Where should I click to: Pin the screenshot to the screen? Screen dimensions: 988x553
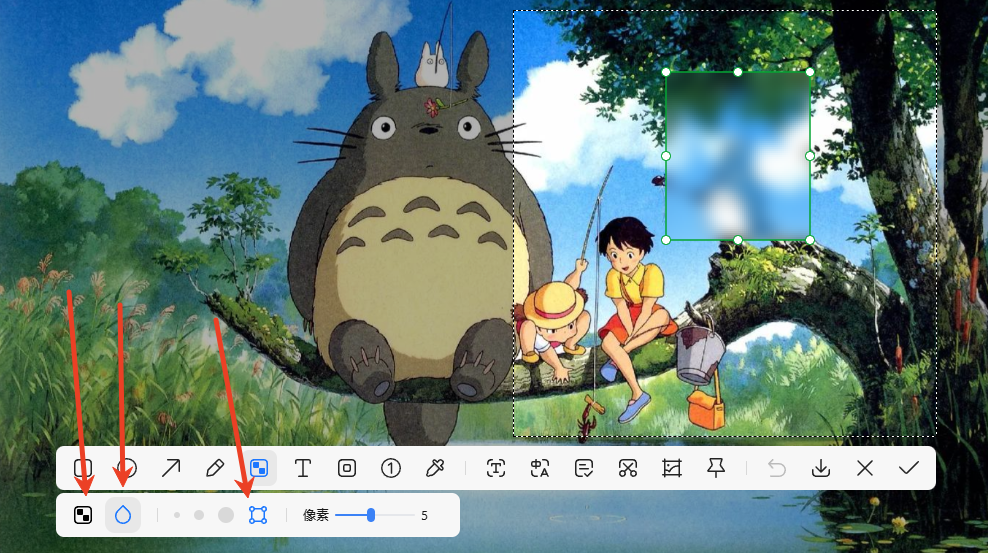click(x=716, y=468)
